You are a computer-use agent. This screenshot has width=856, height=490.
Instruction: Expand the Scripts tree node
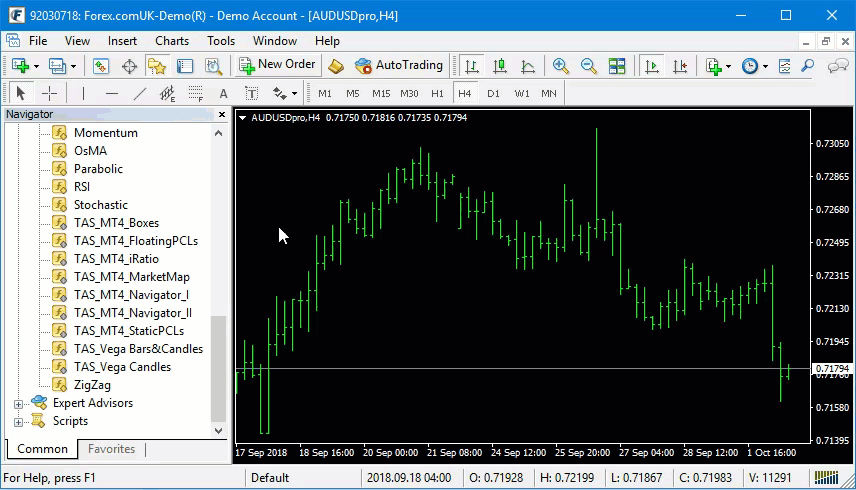tap(19, 422)
